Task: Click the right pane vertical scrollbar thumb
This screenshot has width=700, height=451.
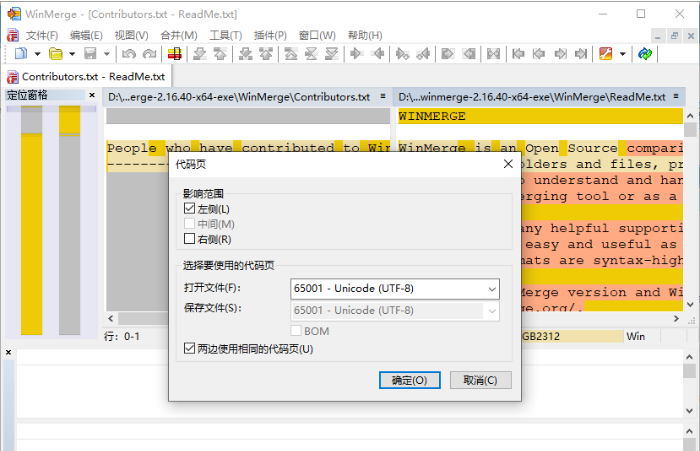Action: point(690,130)
